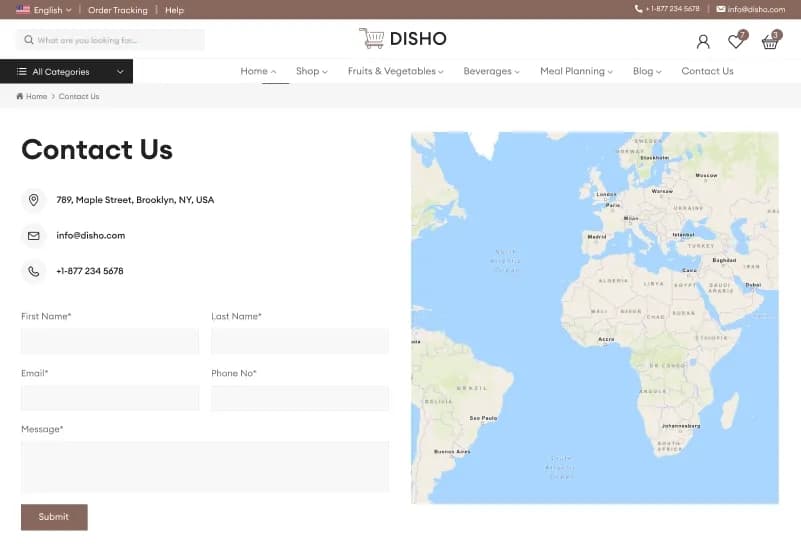
Task: Expand the Beverages menu
Action: coord(491,71)
